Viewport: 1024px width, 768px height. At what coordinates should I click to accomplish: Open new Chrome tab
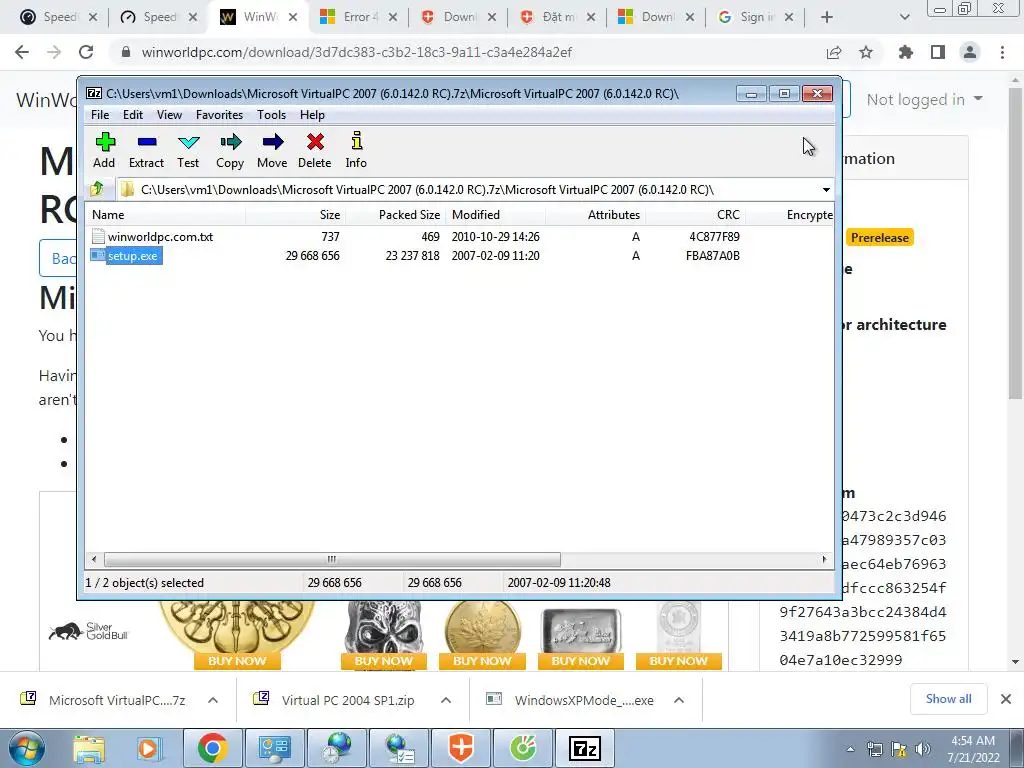pos(827,17)
